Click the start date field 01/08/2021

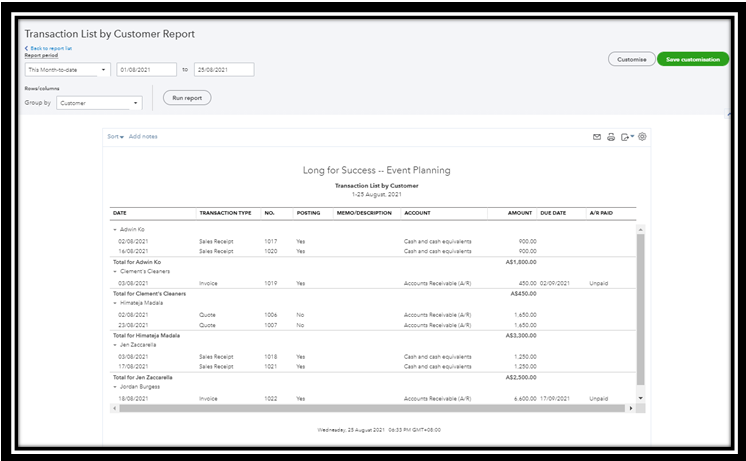click(146, 70)
